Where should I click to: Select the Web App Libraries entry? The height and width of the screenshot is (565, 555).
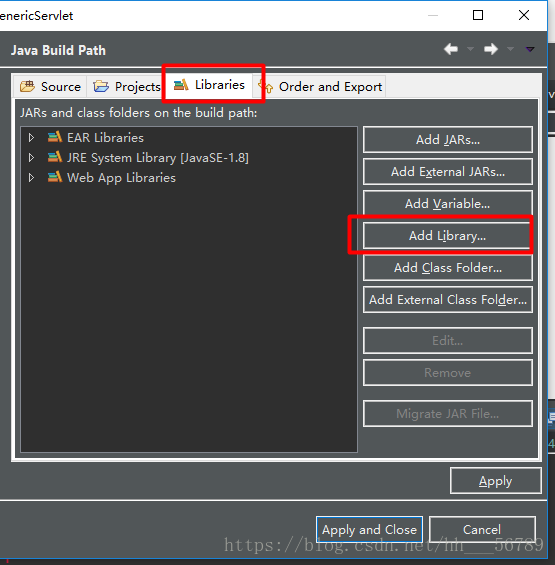[x=121, y=178]
